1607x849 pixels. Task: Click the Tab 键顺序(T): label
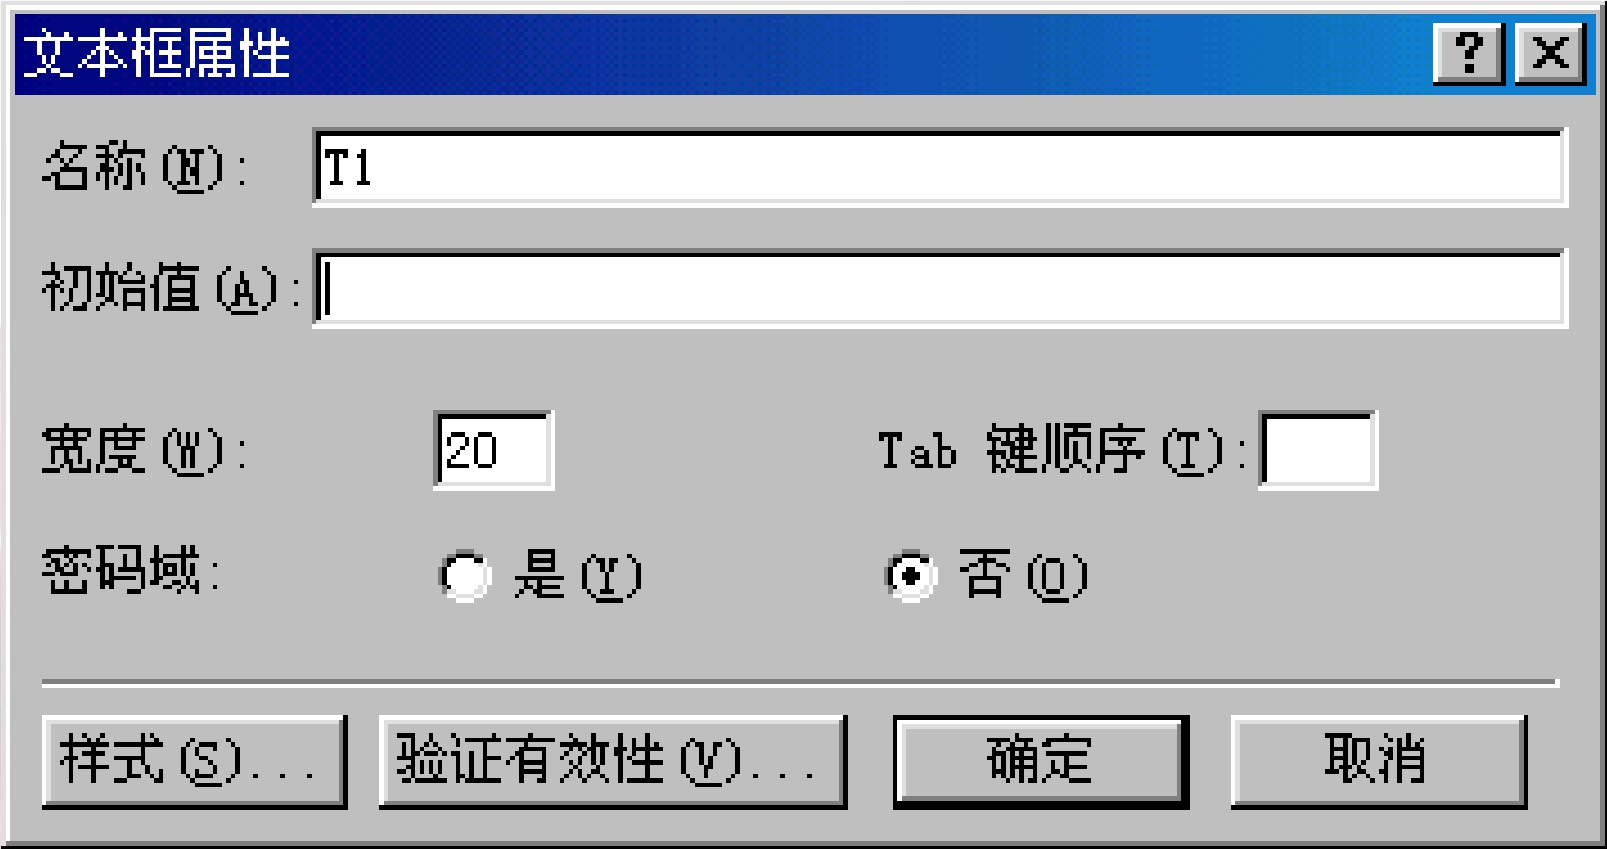coord(1062,450)
